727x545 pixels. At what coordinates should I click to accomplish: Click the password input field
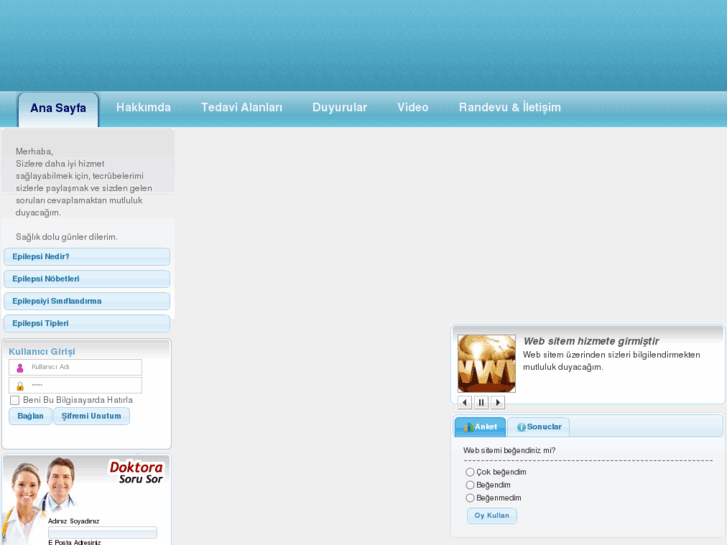coord(75,385)
